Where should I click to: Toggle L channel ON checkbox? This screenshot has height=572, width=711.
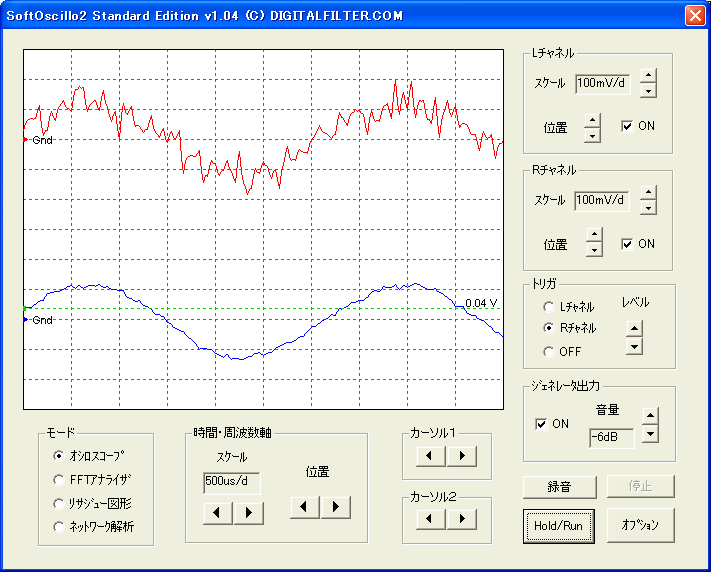tap(627, 126)
